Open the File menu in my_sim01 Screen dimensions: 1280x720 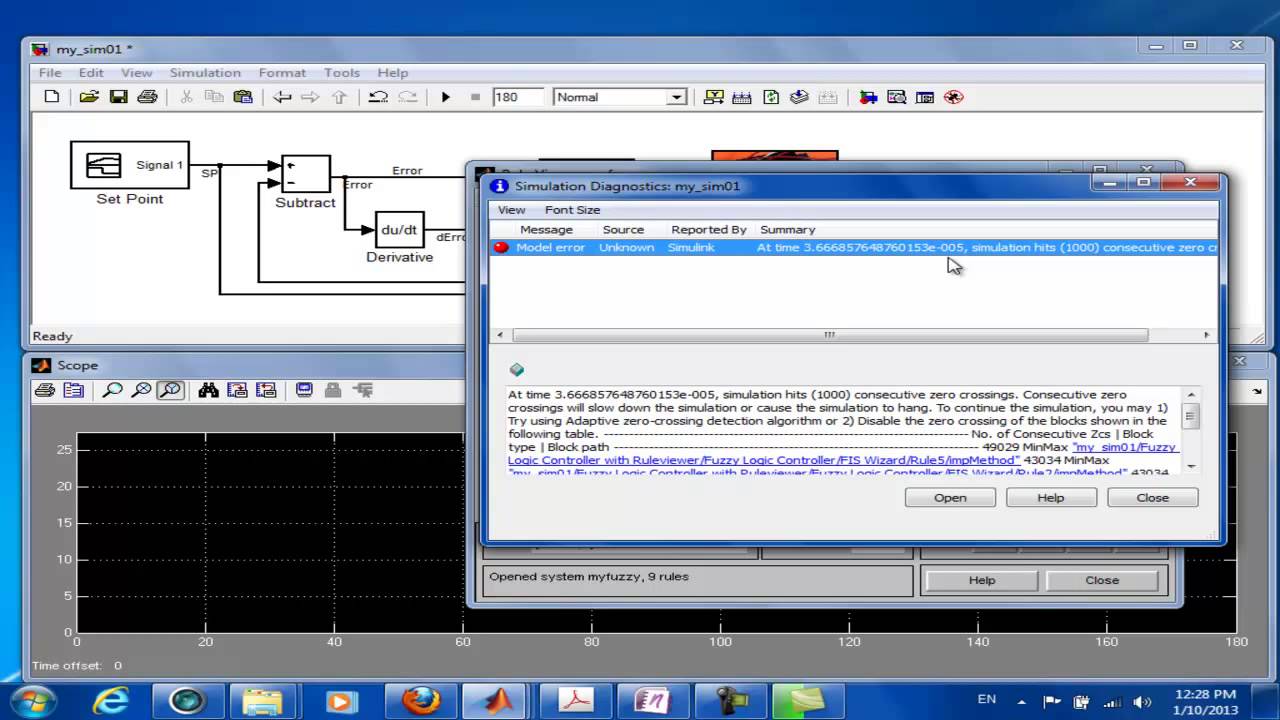[x=50, y=73]
